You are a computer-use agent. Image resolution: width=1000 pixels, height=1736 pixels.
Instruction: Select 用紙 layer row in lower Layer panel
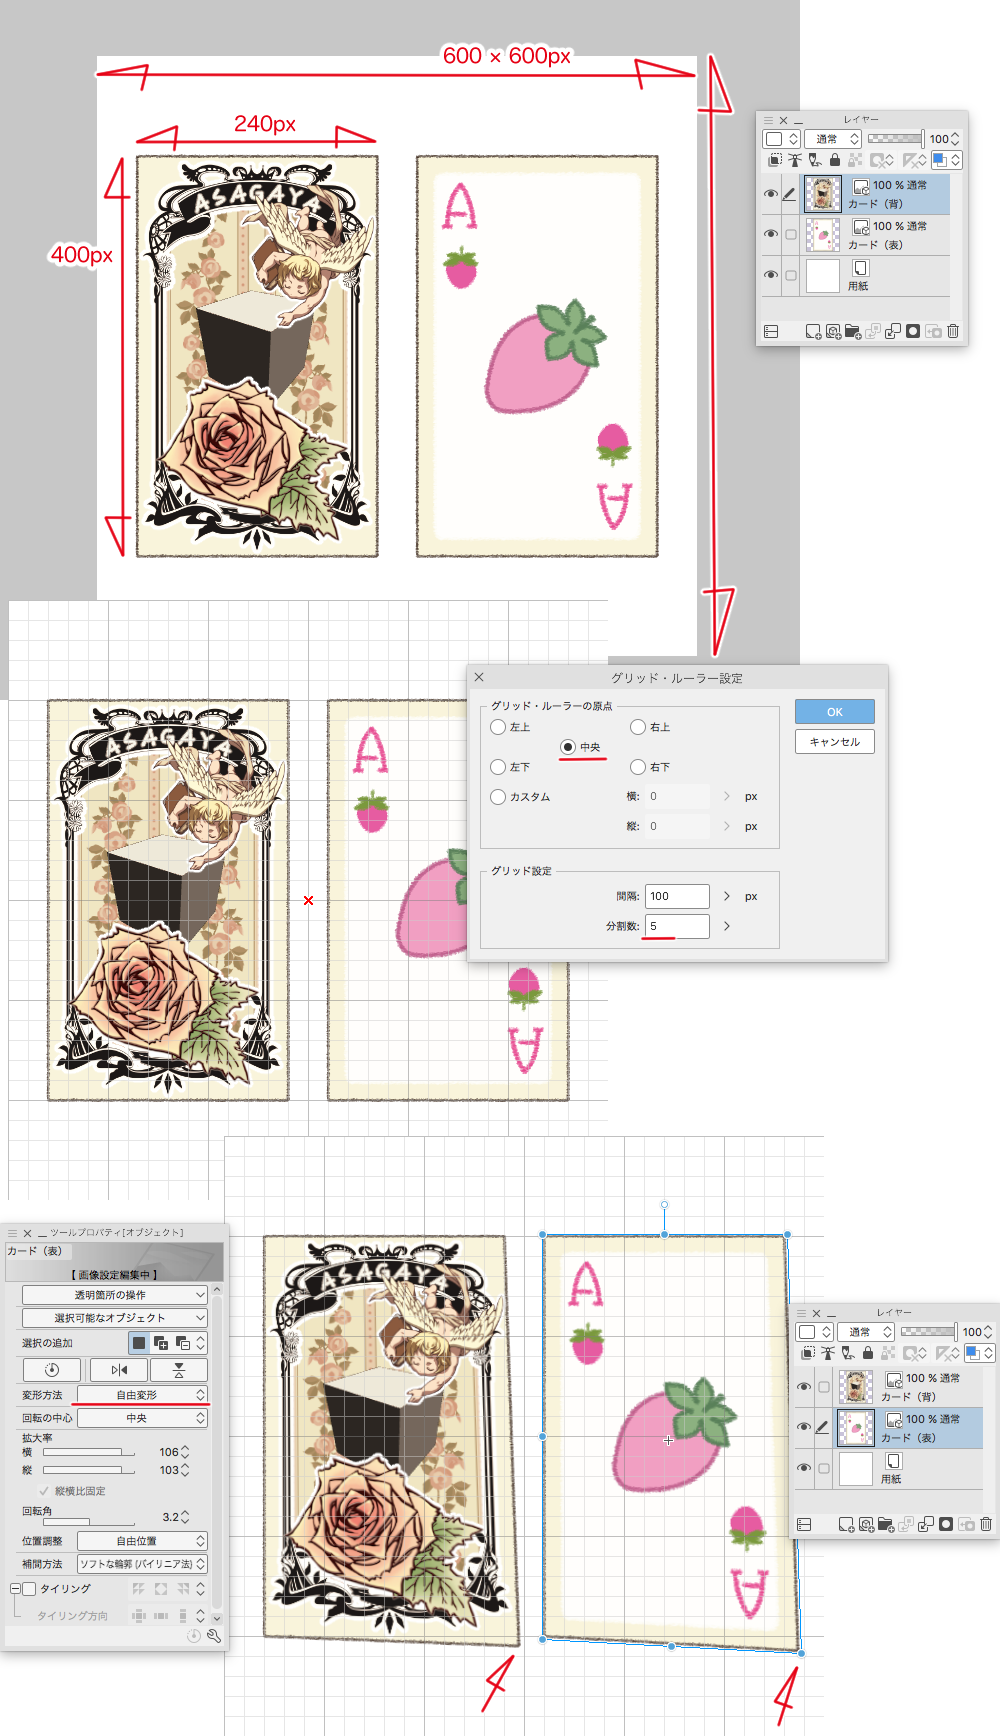tap(890, 1468)
